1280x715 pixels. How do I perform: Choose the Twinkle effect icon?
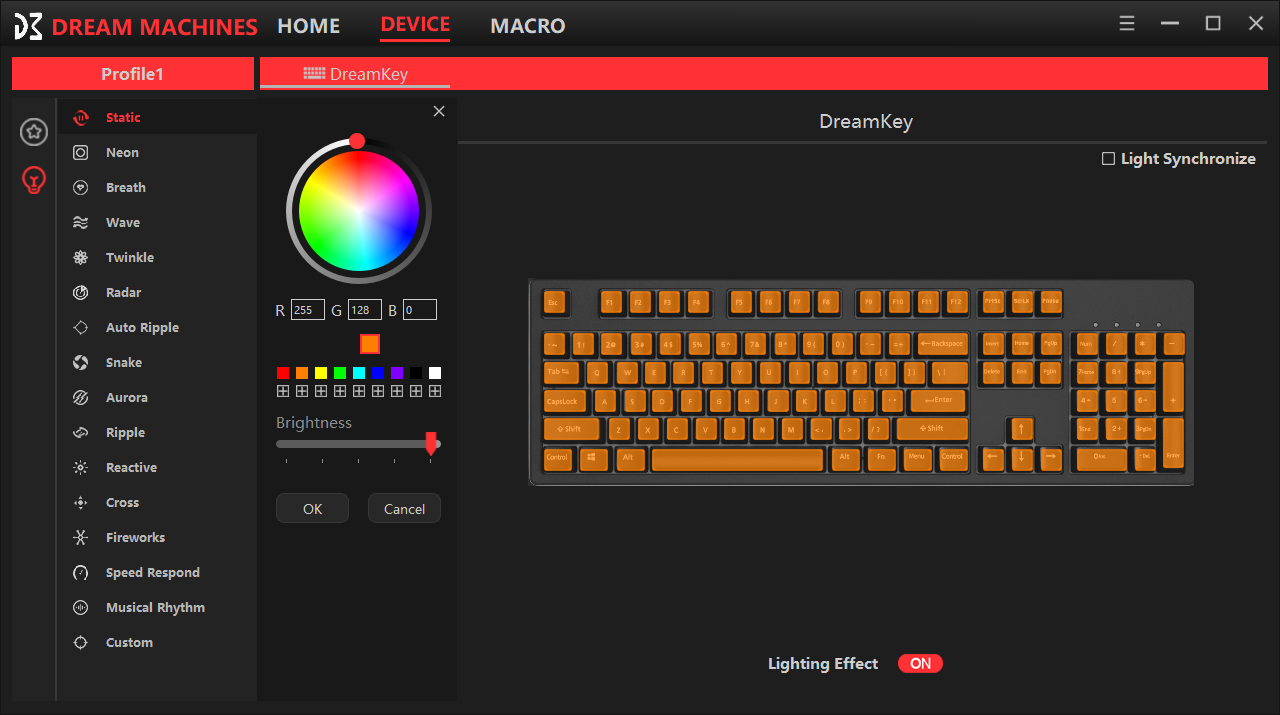pyautogui.click(x=81, y=257)
